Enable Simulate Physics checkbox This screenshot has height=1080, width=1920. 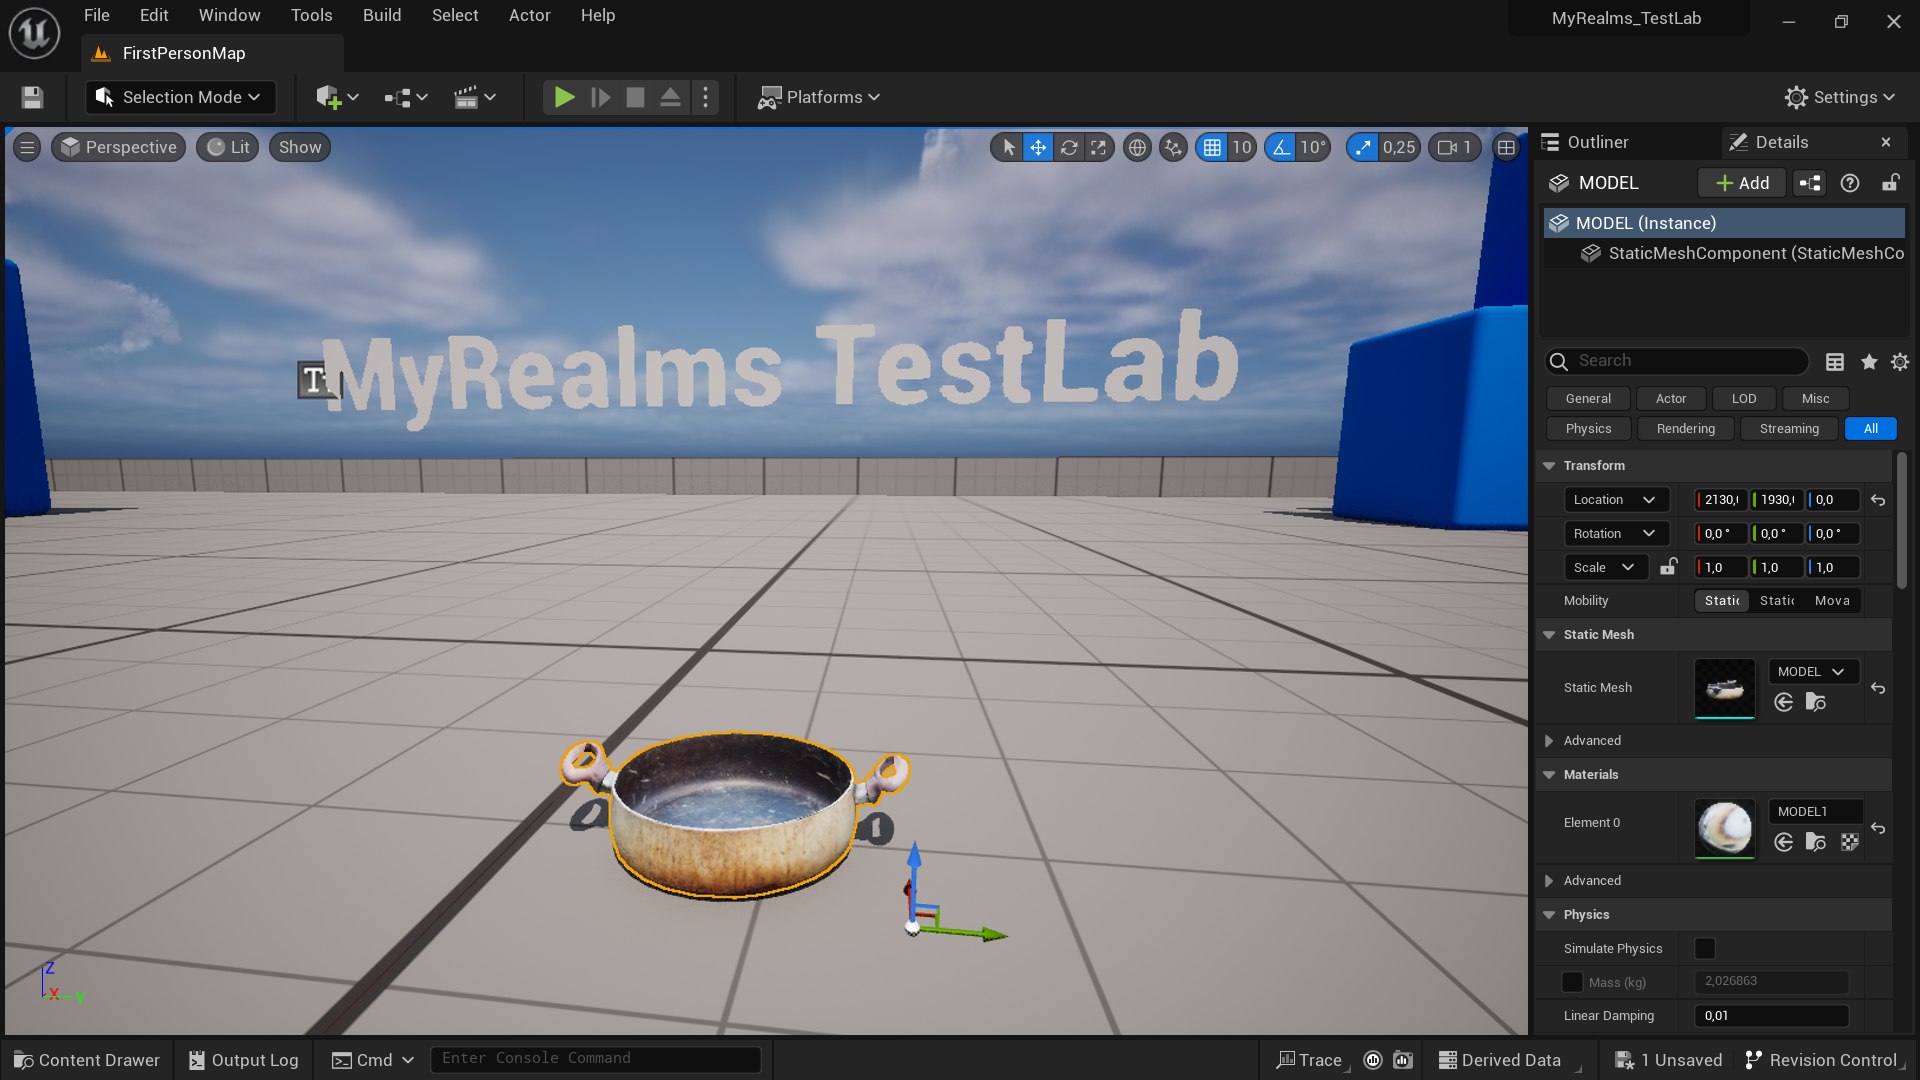click(1705, 948)
